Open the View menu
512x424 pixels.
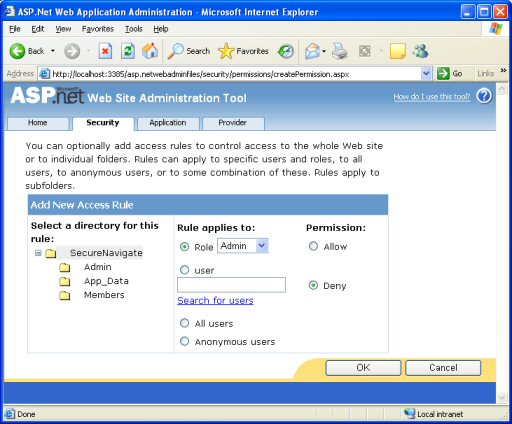tap(63, 29)
